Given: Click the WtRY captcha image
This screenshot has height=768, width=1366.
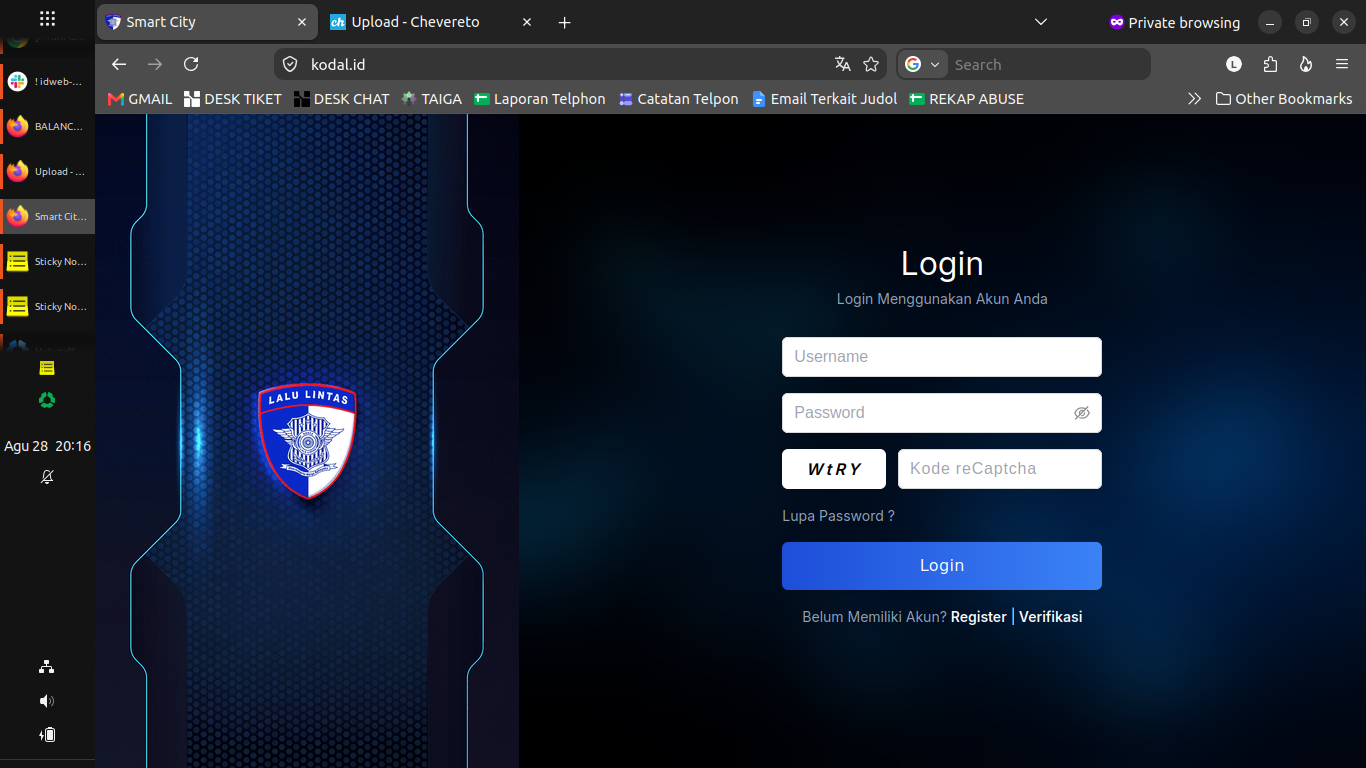Looking at the screenshot, I should click(x=834, y=469).
